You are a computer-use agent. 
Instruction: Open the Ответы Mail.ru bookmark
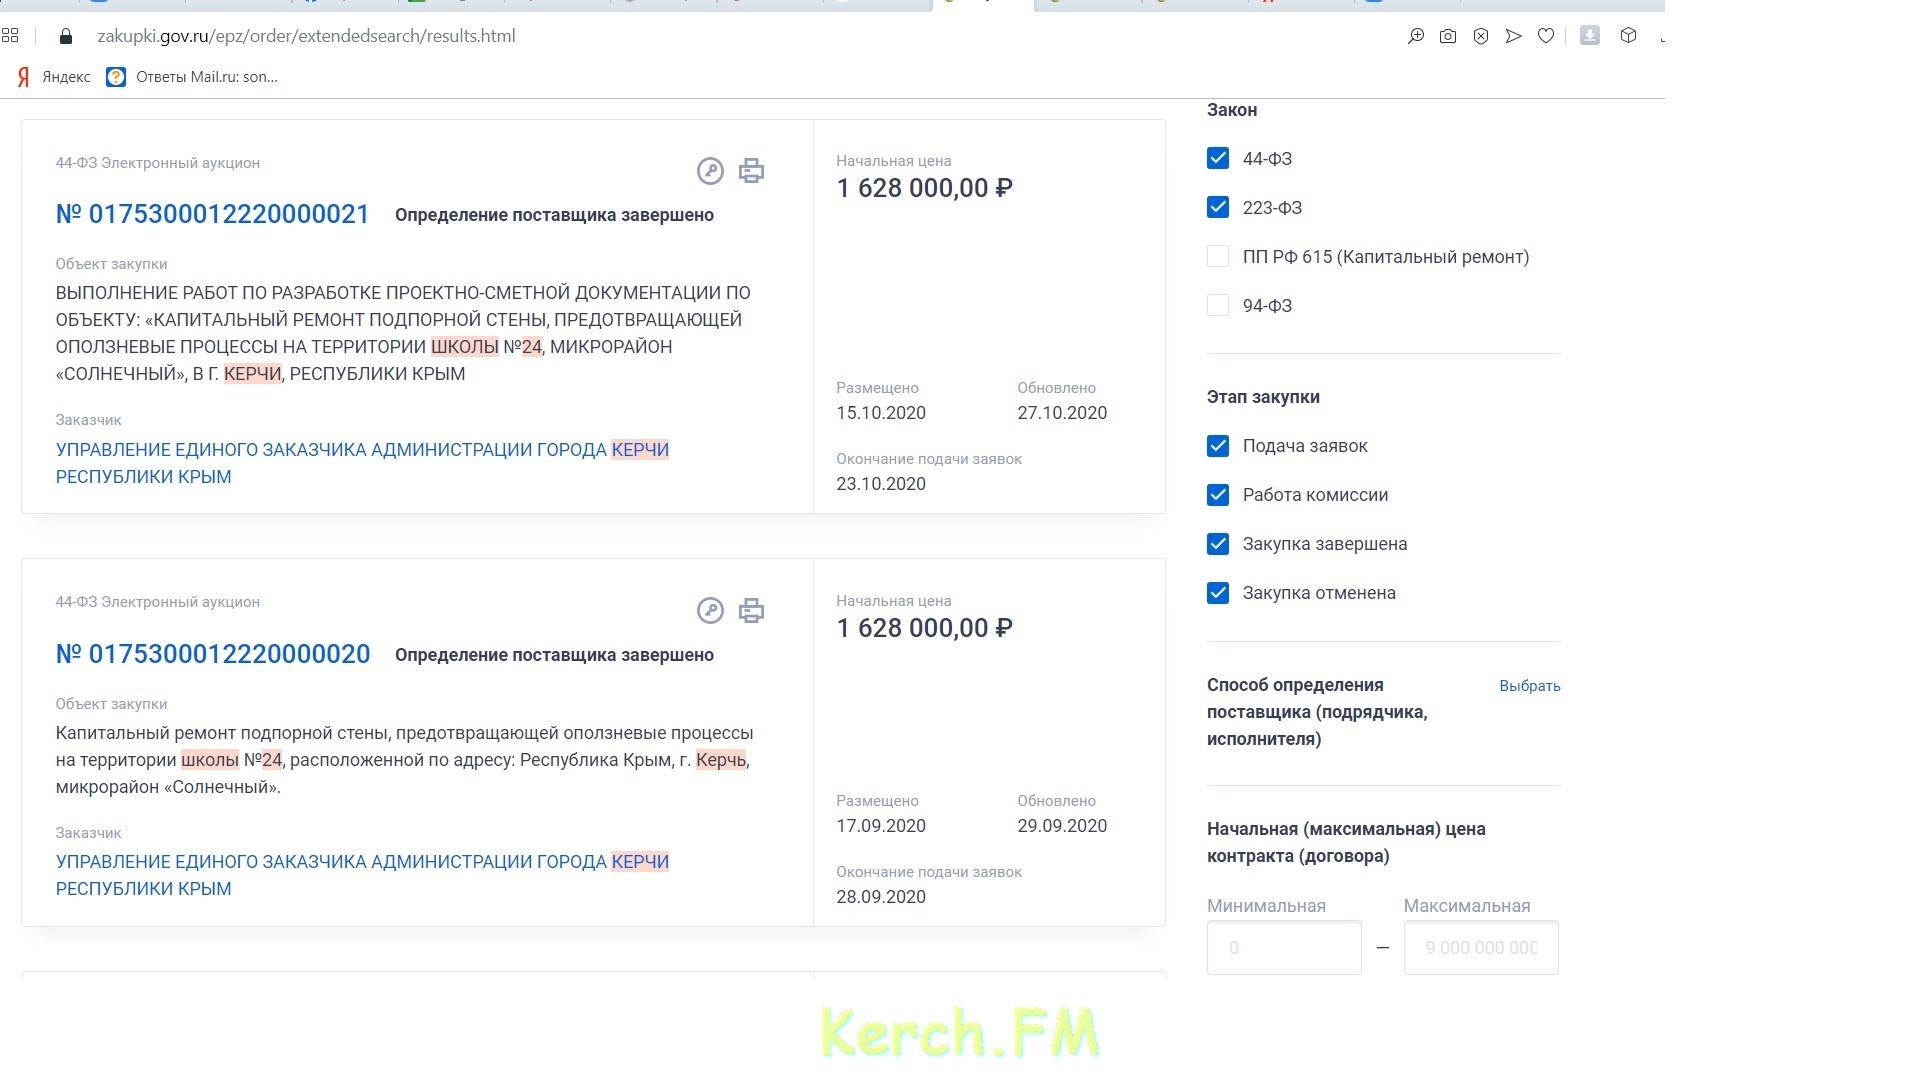[x=192, y=77]
